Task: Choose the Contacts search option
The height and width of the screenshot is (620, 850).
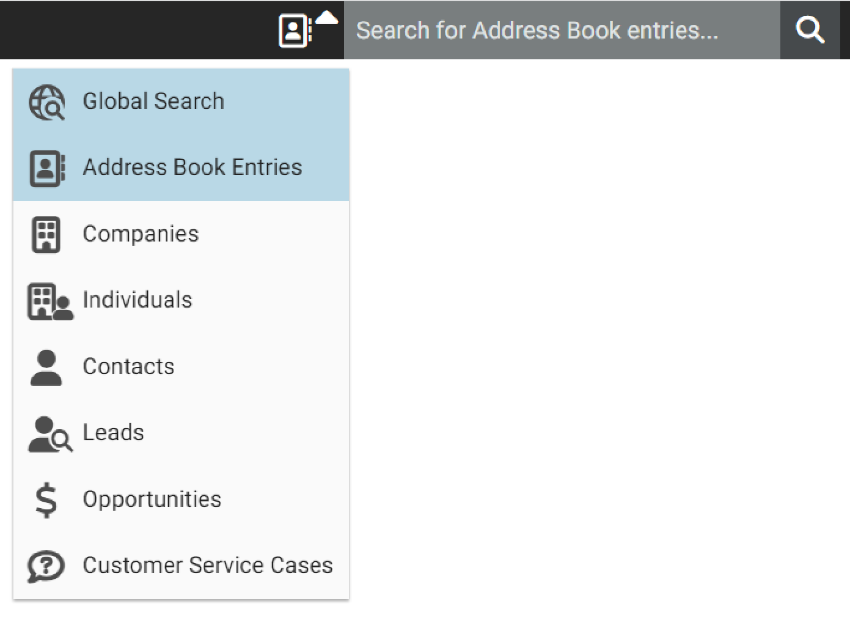Action: point(128,367)
